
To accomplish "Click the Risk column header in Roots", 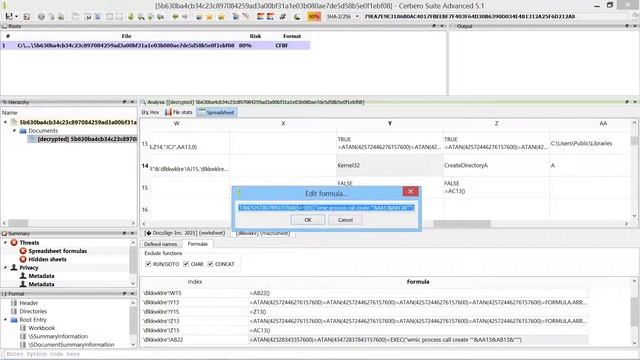I will point(256,36).
